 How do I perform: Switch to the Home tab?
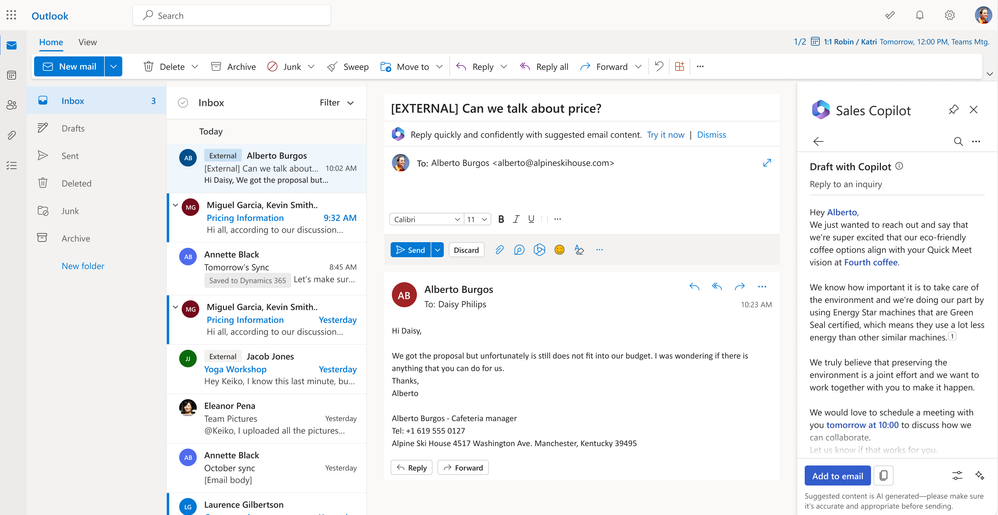coord(51,42)
